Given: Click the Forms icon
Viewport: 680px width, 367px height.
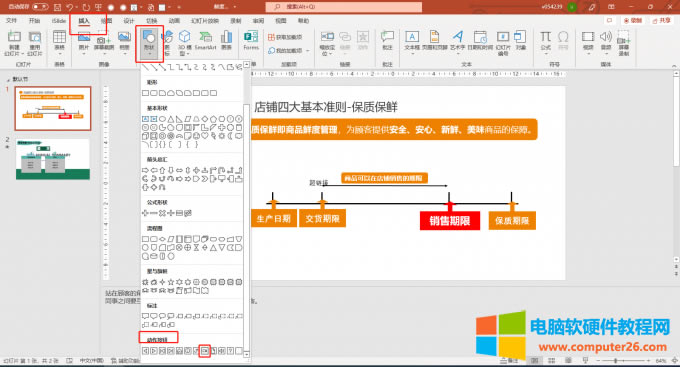Looking at the screenshot, I should (251, 40).
